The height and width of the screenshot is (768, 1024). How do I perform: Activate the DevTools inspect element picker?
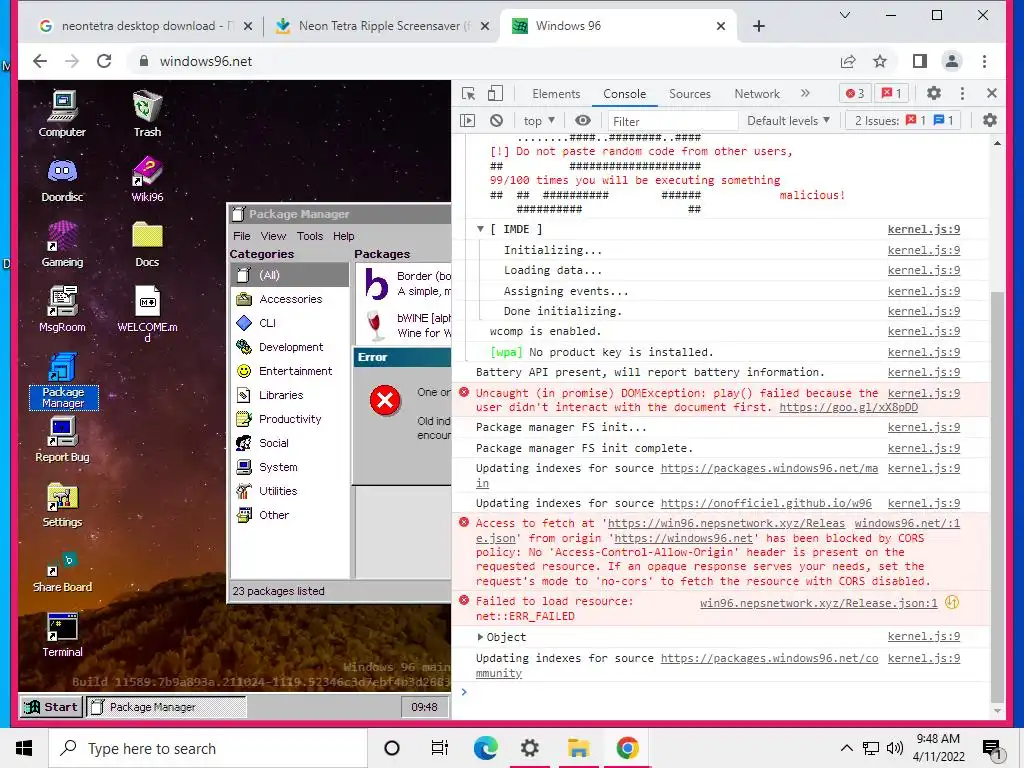[x=468, y=93]
